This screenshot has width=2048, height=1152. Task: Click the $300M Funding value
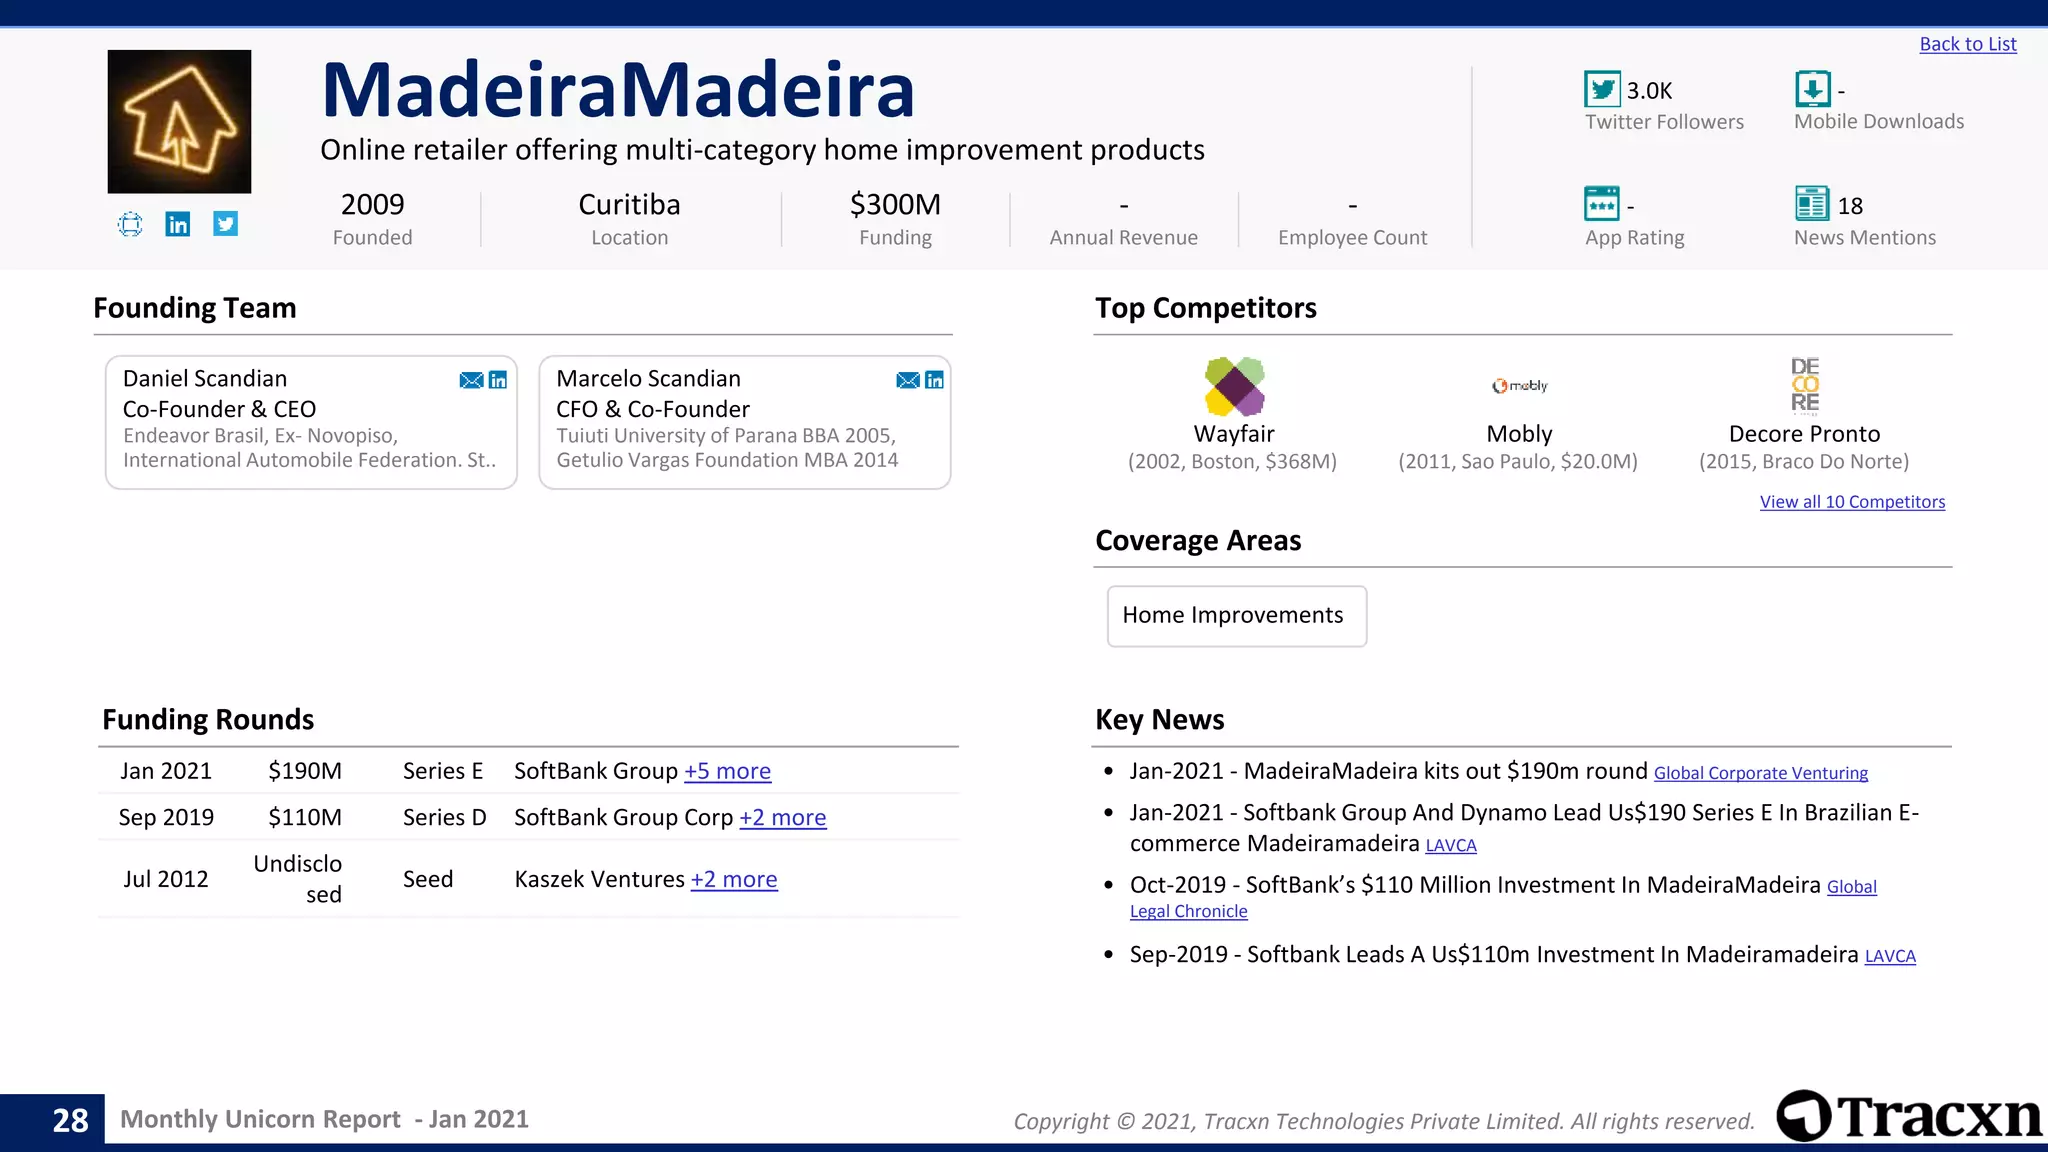click(x=895, y=205)
